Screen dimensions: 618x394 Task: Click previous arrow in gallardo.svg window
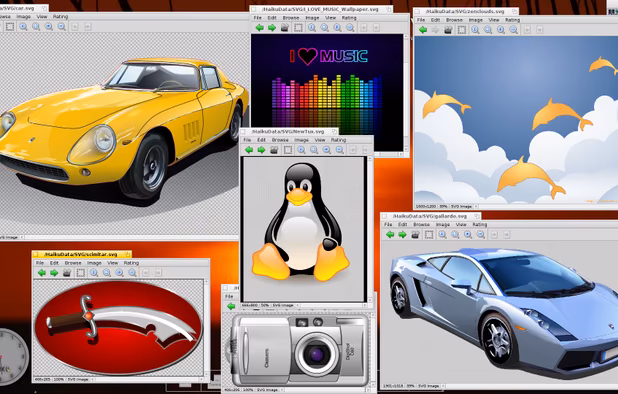tap(390, 234)
